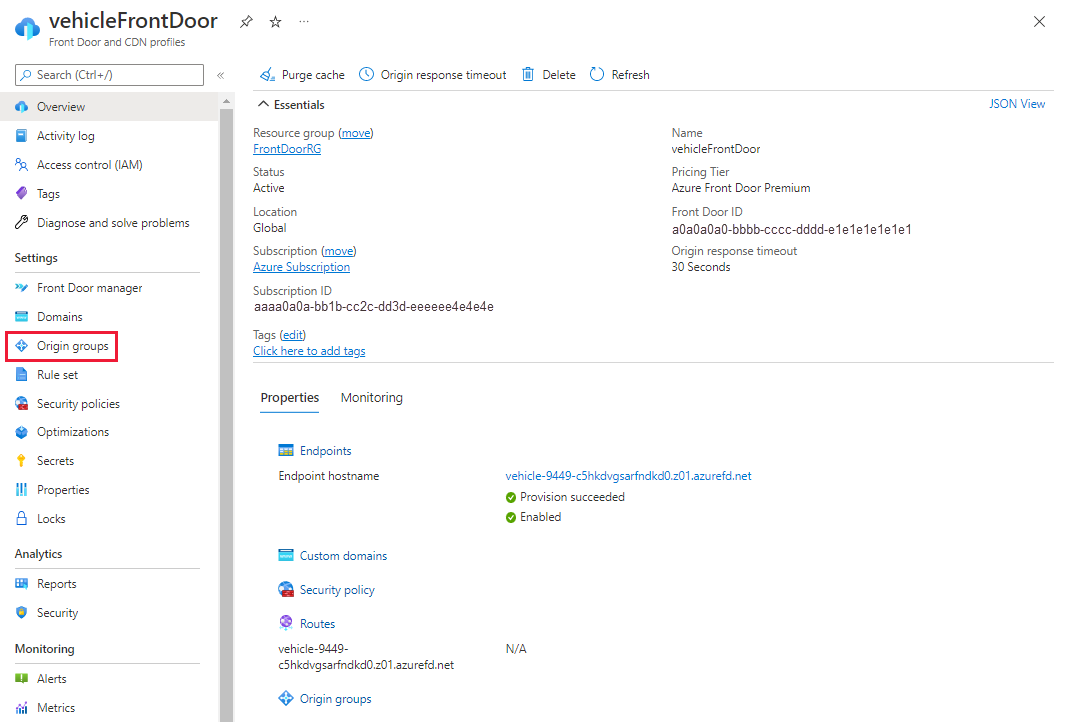The image size is (1071, 722).
Task: Open the more options ellipsis menu
Action: pyautogui.click(x=304, y=22)
